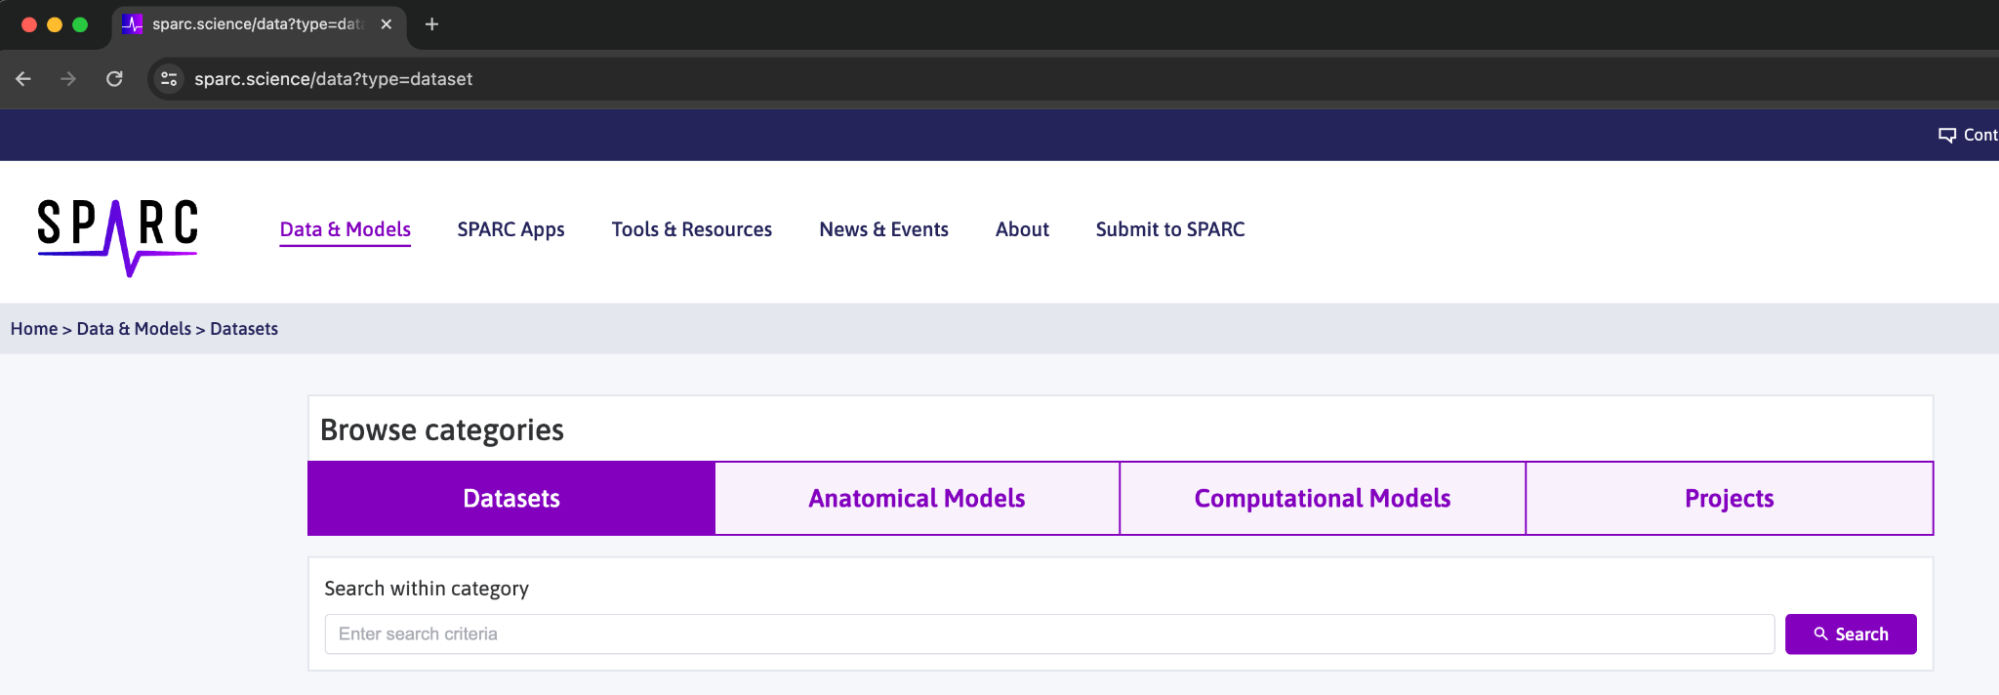Open Tools & Resources menu
Viewport: 1999px width, 695px height.
[x=692, y=229]
